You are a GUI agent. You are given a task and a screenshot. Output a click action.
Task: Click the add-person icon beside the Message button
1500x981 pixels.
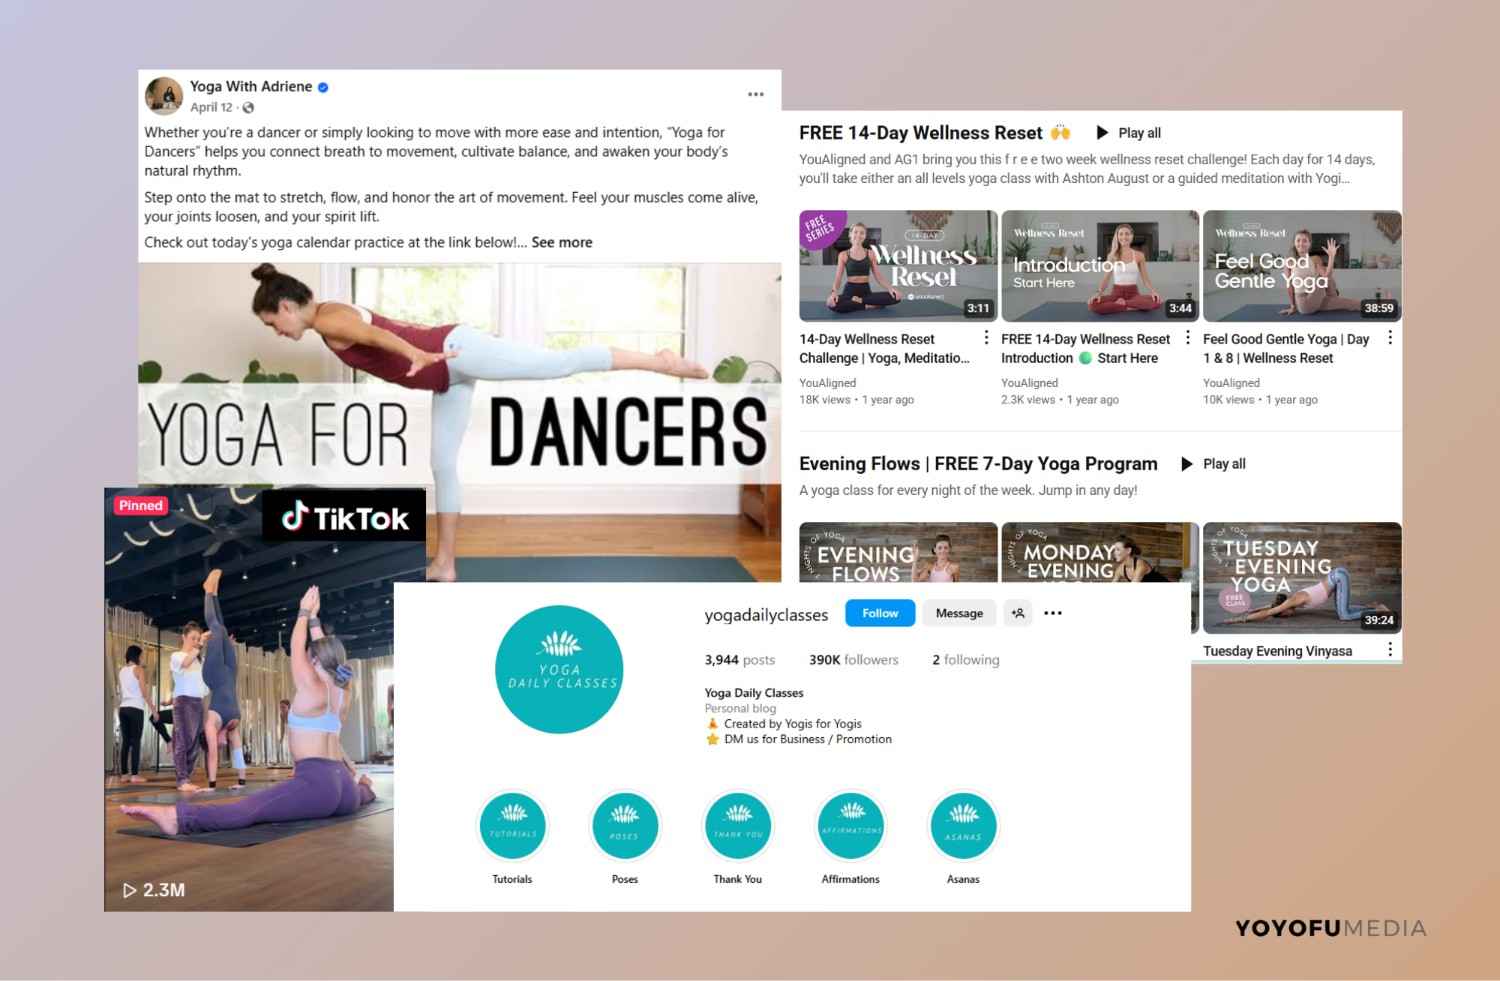click(x=1018, y=613)
